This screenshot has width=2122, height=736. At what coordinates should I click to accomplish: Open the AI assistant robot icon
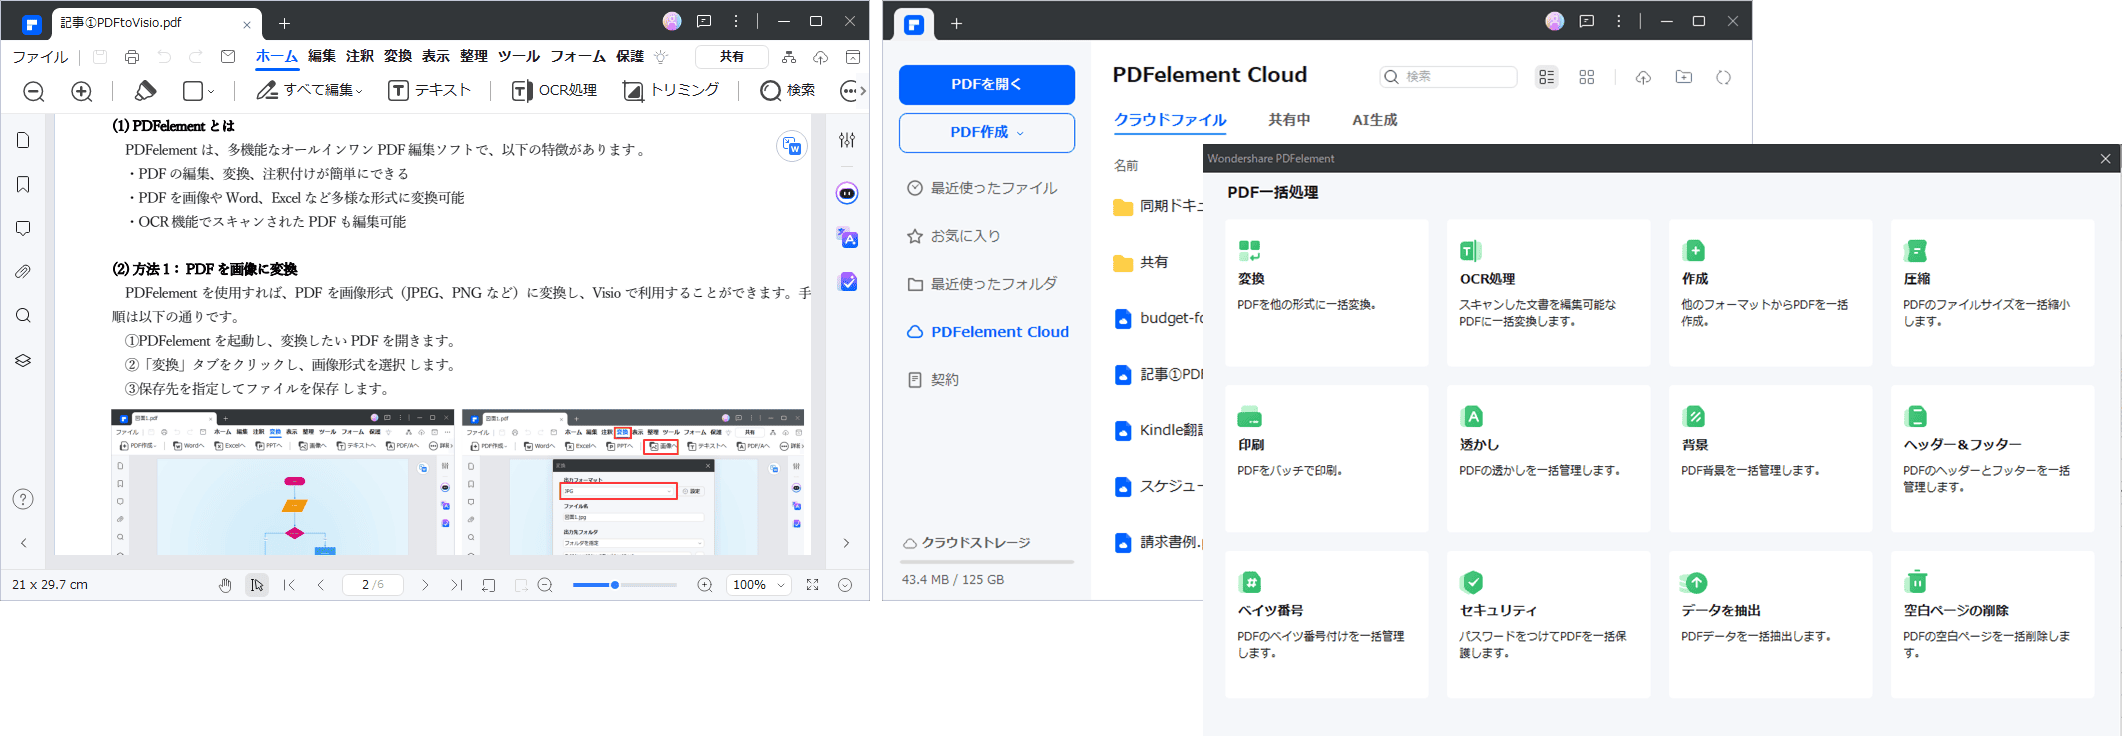(x=847, y=193)
